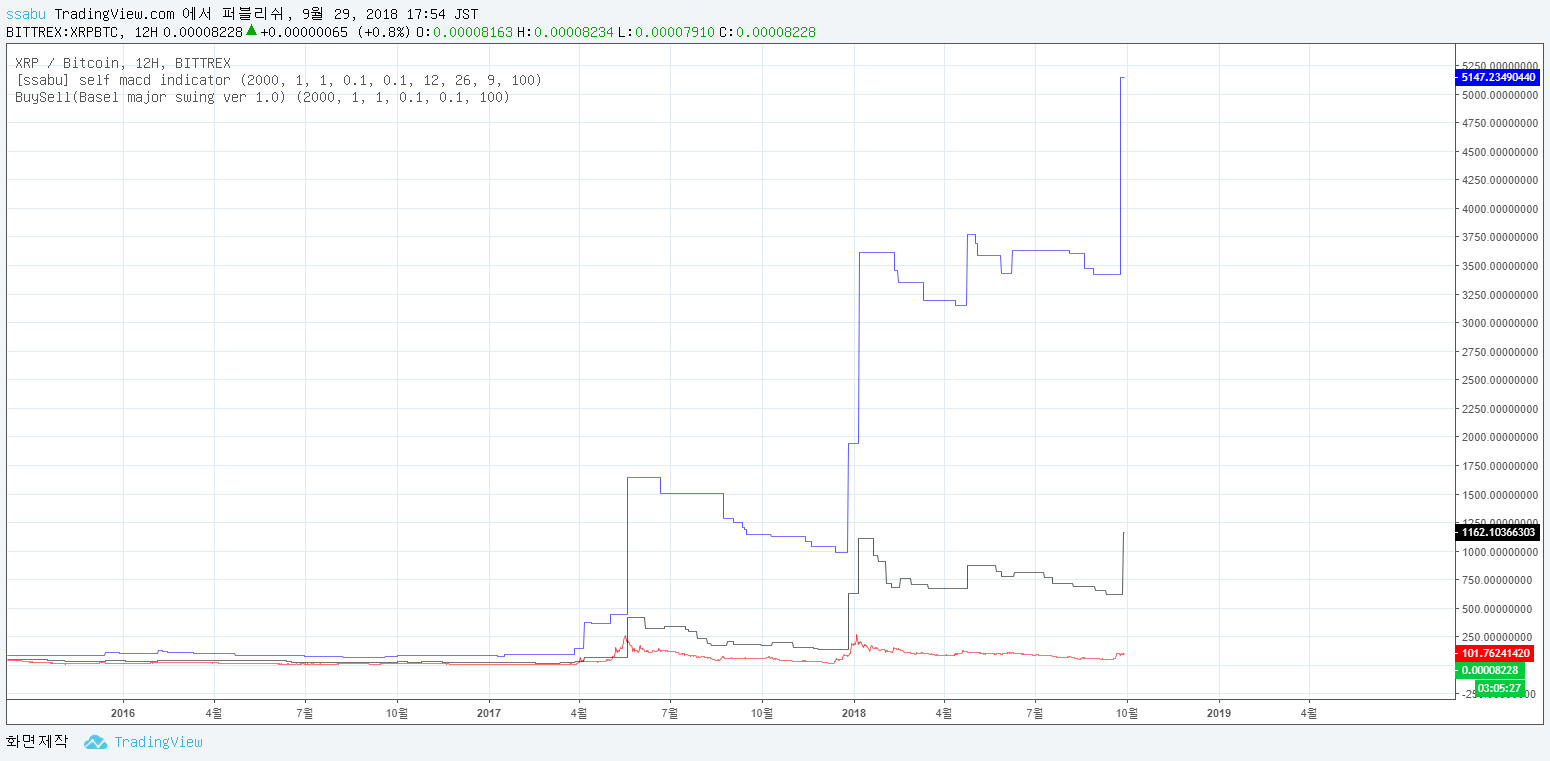Screen dimensions: 1550x761
Task: Open the ssabu author profile link
Action: (27, 15)
